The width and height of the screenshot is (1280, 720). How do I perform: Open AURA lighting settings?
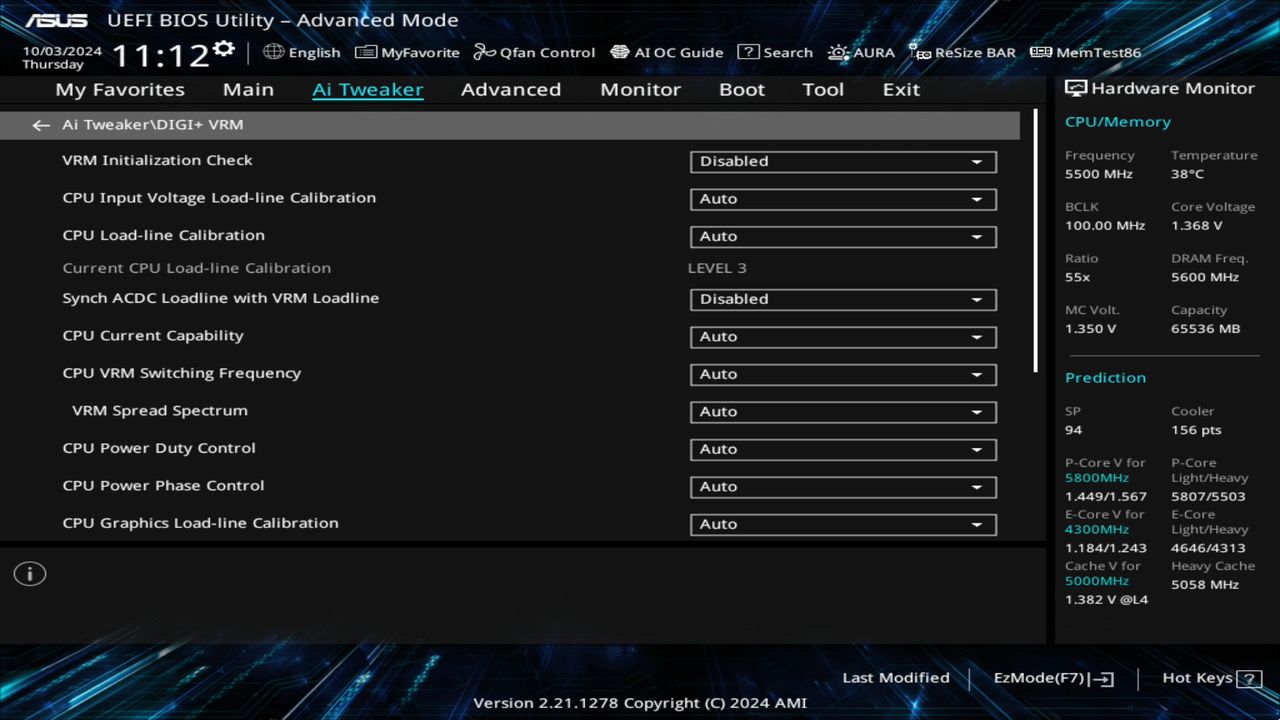[862, 52]
